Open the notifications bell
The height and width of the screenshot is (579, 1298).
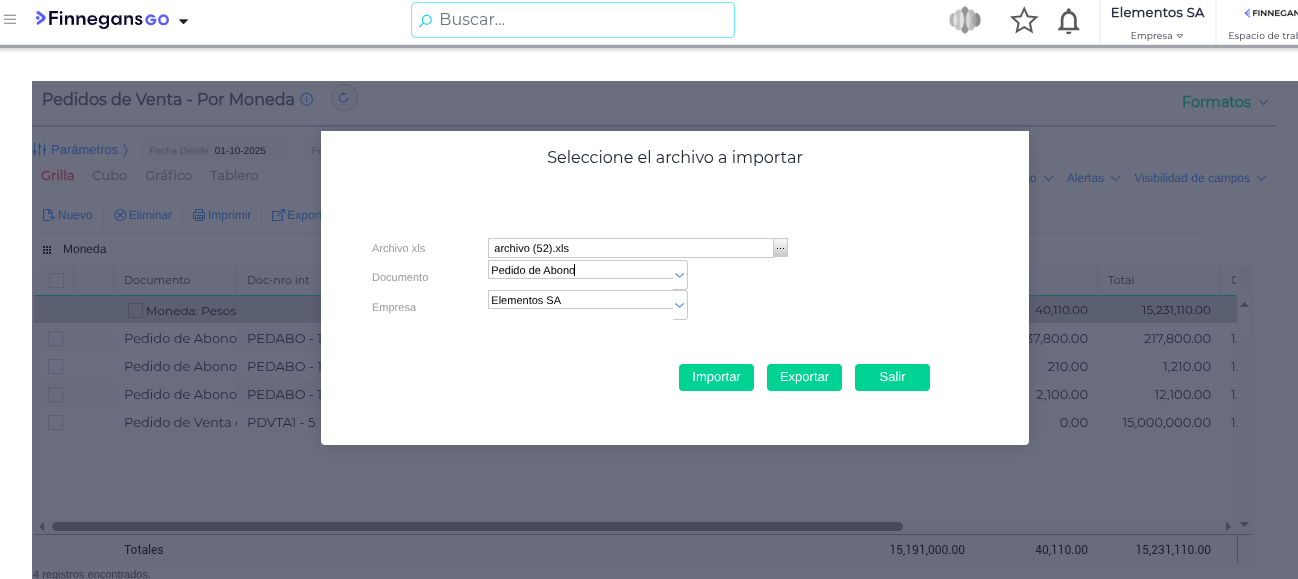point(1068,21)
